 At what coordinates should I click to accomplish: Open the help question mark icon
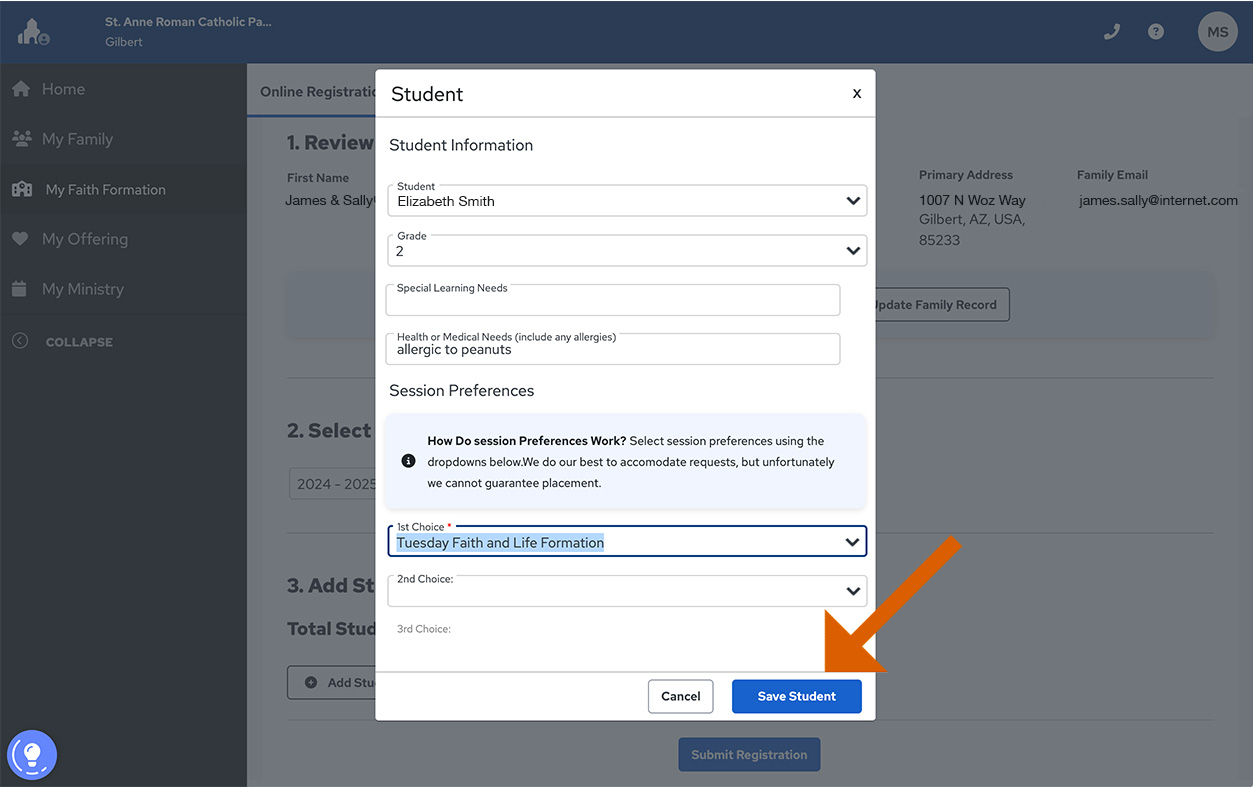1155,31
